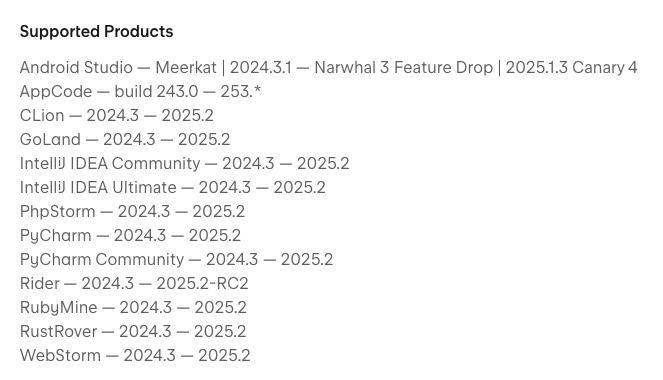Select the Android Studio compatibility line
Screen dimensions: 663x380
329,68
